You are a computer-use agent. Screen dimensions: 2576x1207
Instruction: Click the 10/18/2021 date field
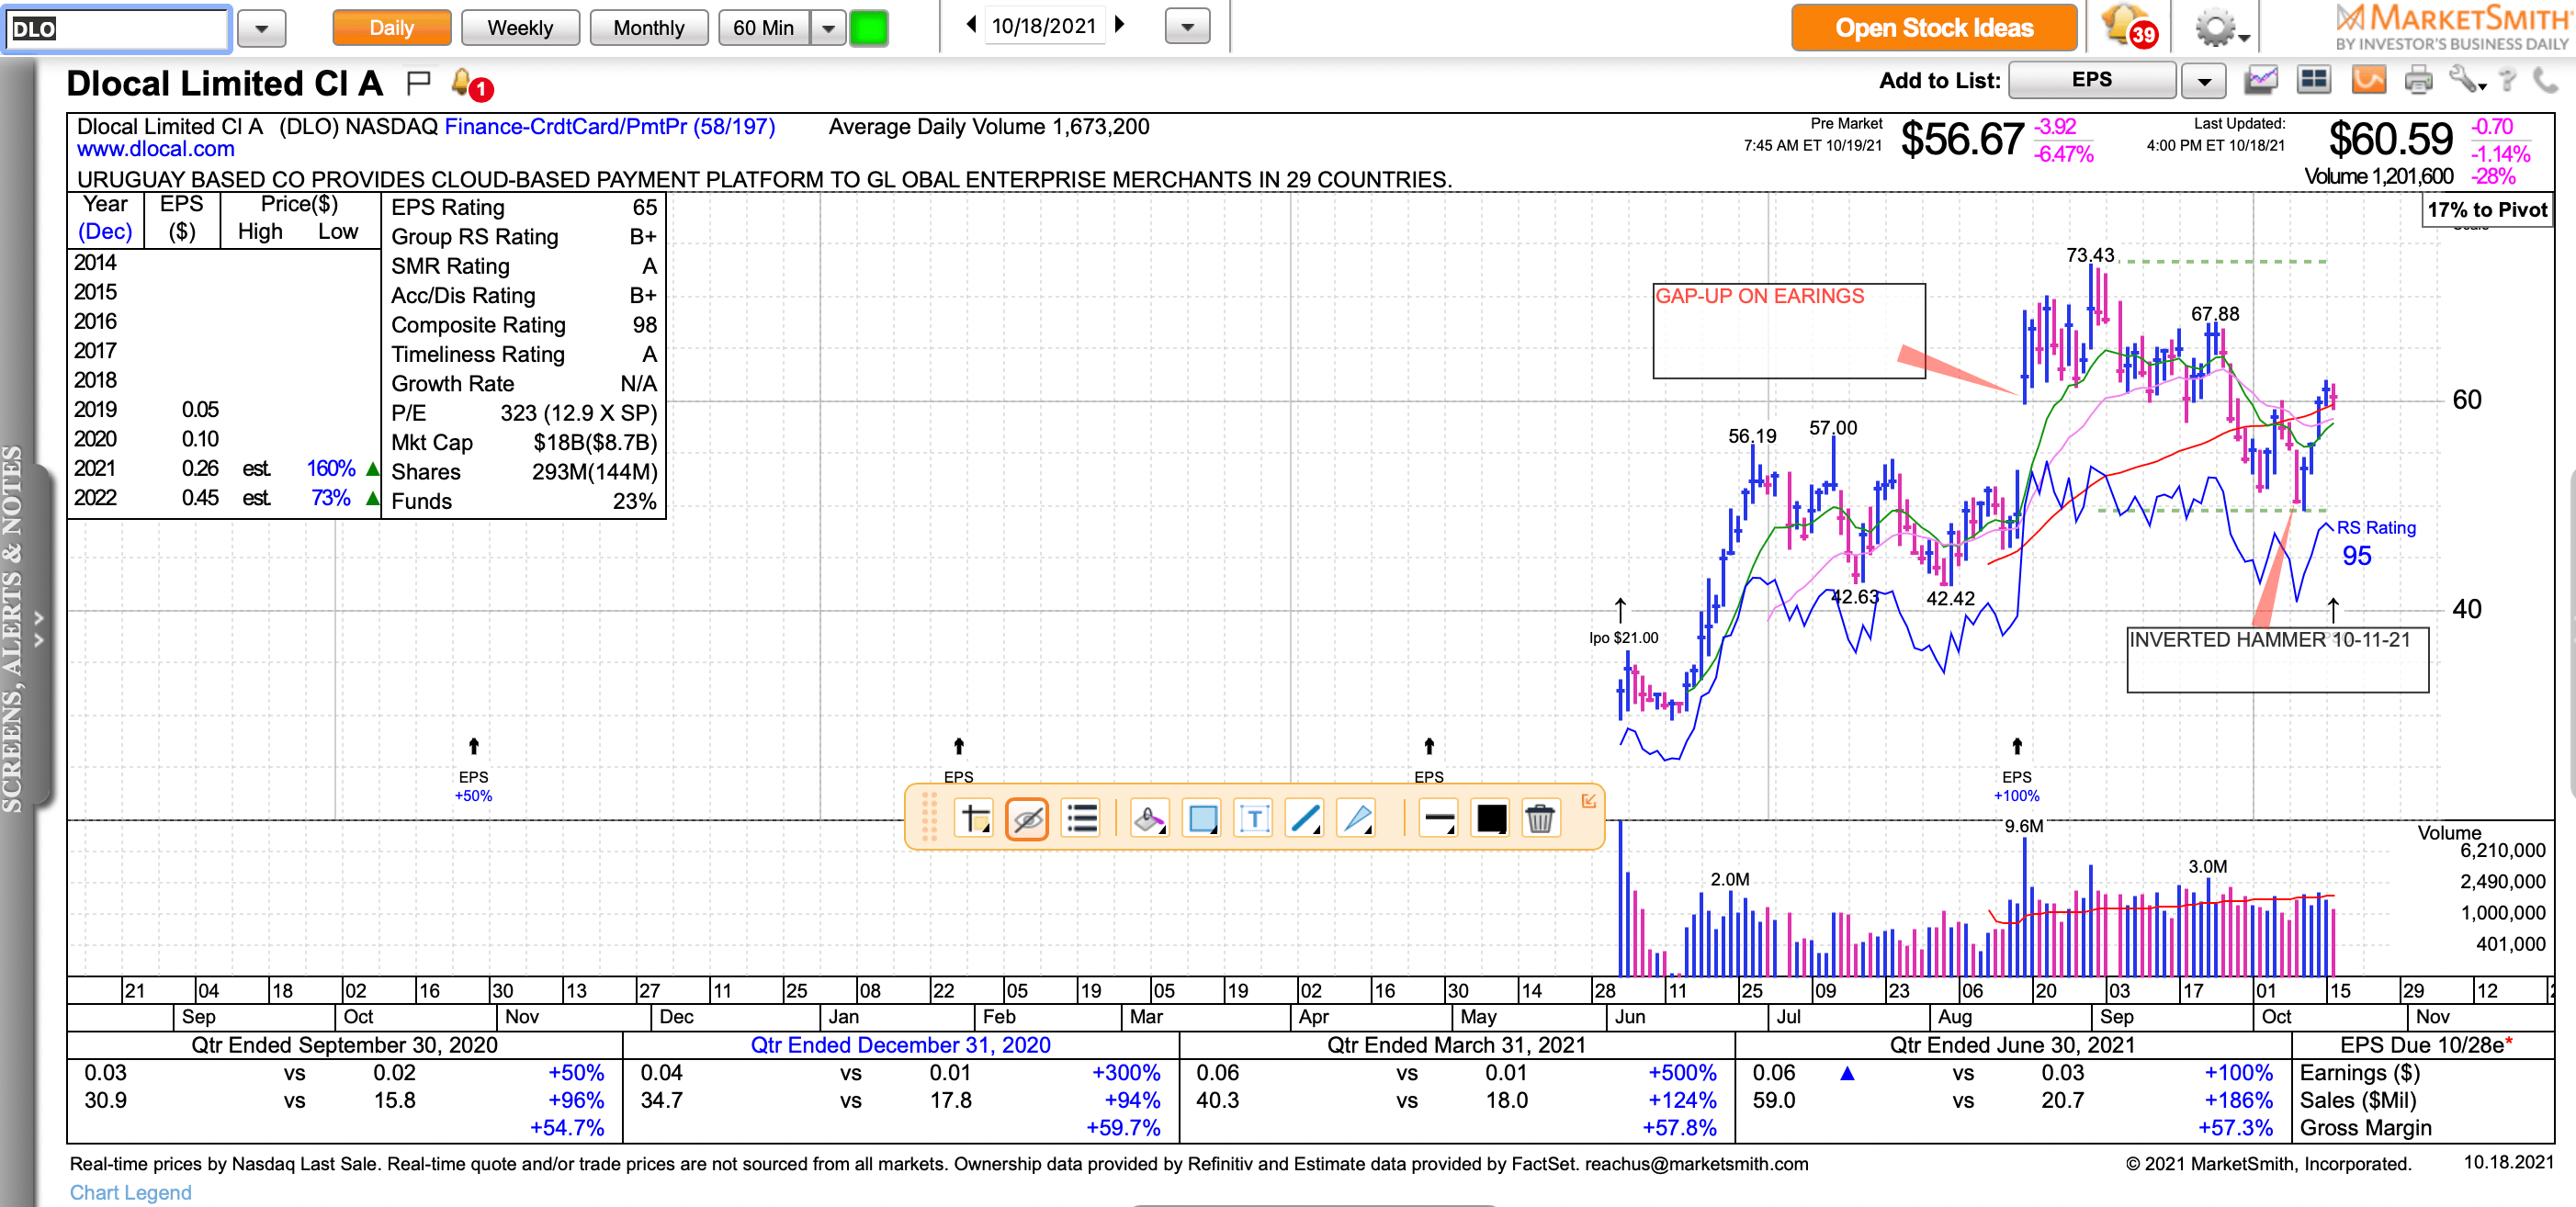(1044, 26)
